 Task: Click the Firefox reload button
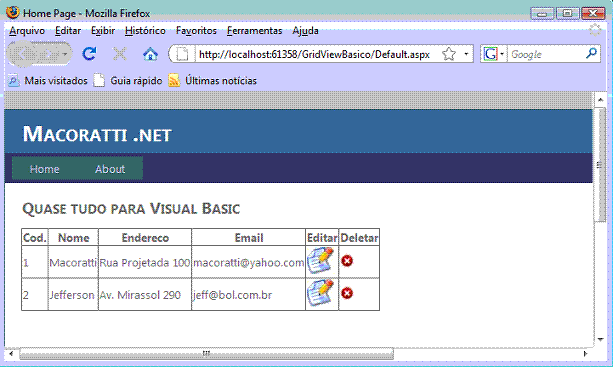tap(90, 54)
